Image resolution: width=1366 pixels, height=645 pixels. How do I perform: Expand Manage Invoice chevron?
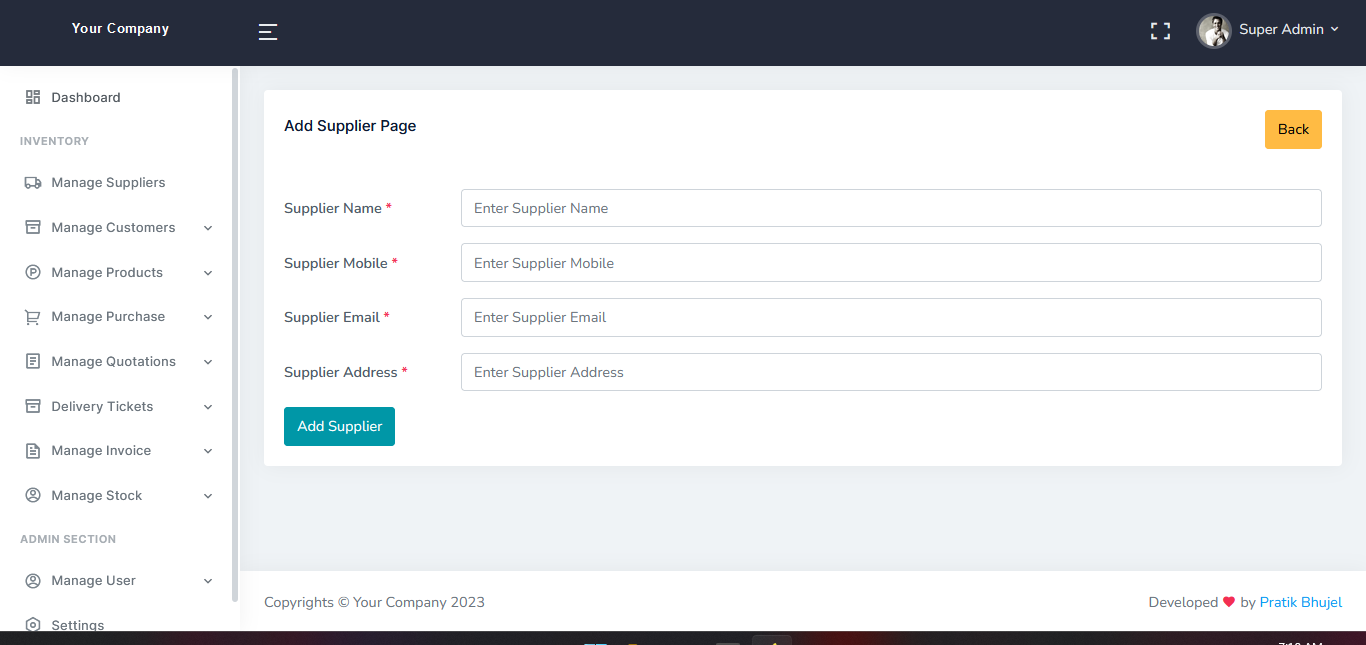point(208,451)
